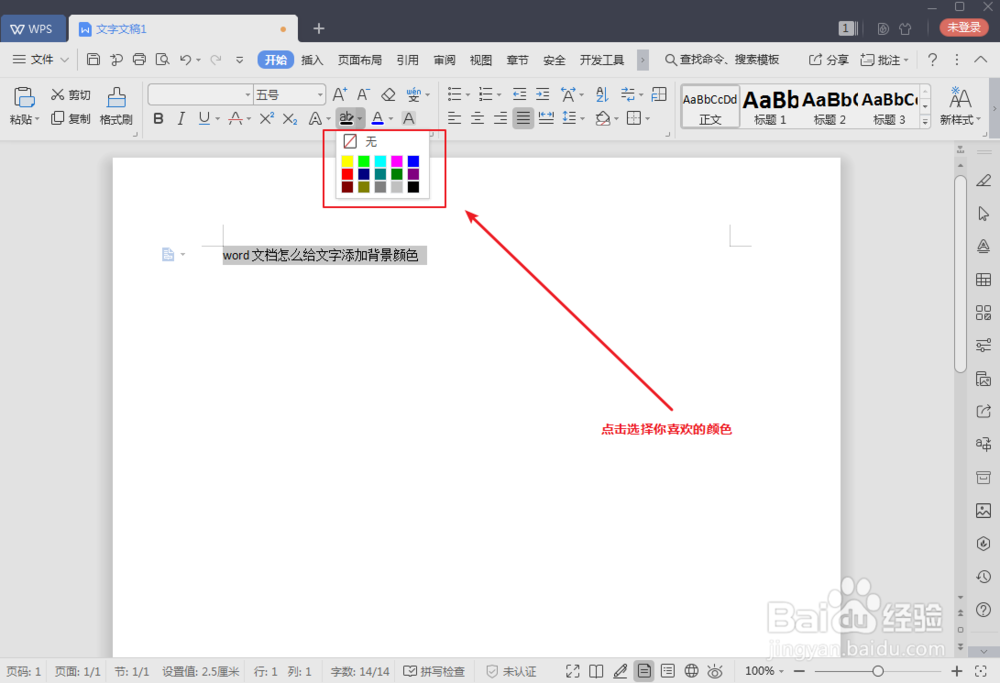Click the Subscript icon

pos(290,118)
